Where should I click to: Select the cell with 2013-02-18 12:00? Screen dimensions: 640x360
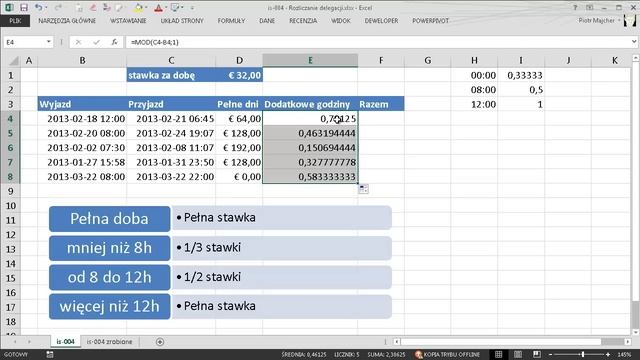tap(82, 119)
